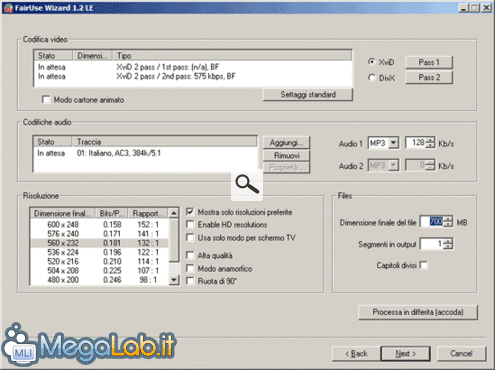Click the Tipo column header
Screen dimensions: 495x370
tap(232, 56)
